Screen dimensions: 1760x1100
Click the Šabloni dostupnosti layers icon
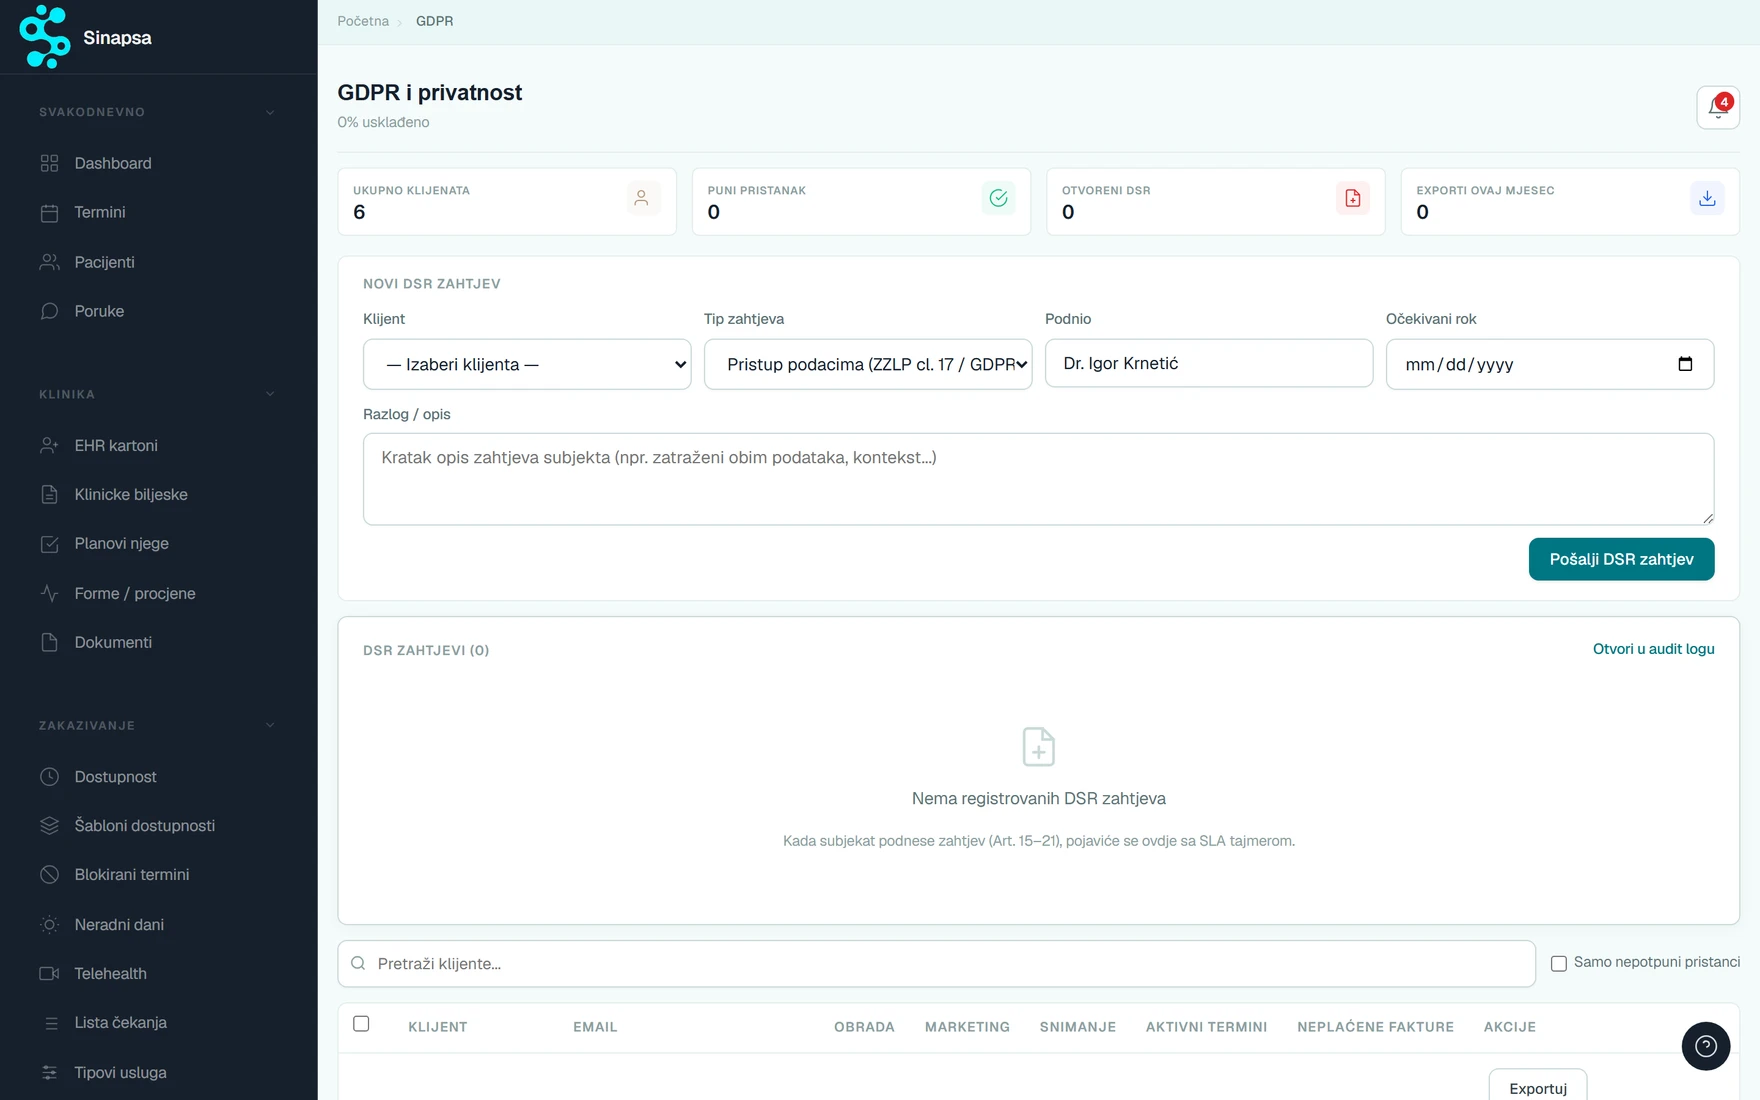(x=49, y=825)
